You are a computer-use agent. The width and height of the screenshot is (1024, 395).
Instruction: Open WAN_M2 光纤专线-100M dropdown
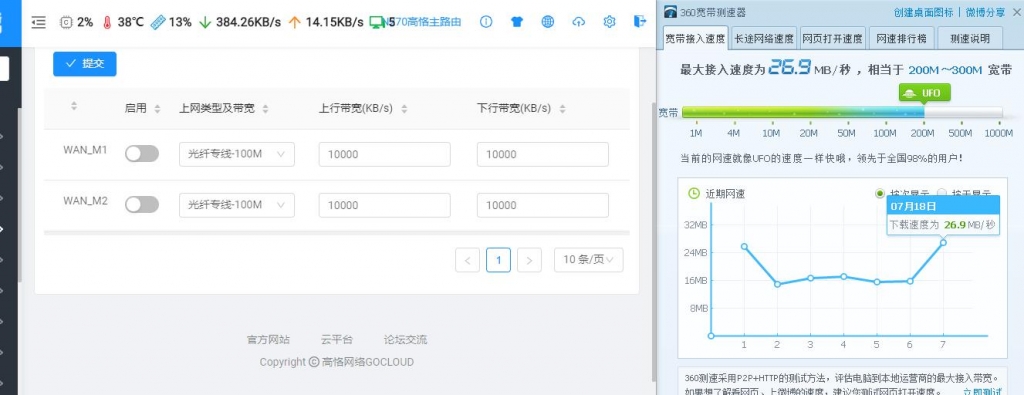(236, 205)
